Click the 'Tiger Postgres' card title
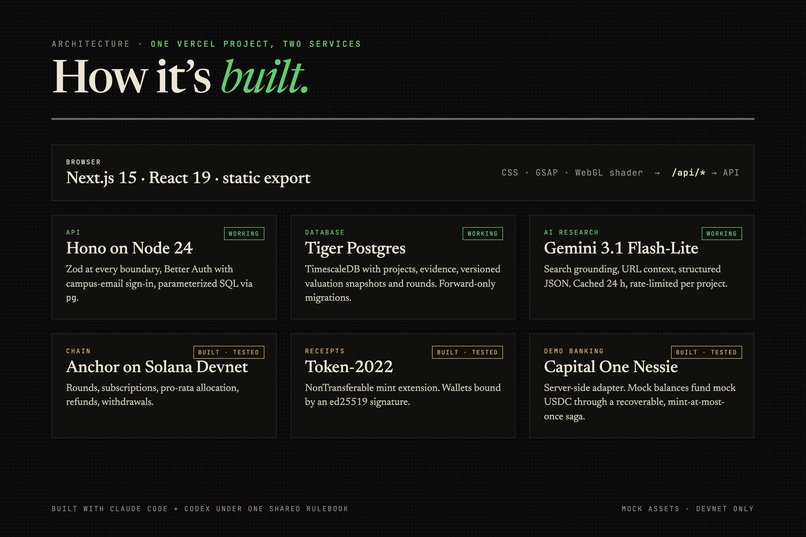Screen dimensions: 806x537 355,248
